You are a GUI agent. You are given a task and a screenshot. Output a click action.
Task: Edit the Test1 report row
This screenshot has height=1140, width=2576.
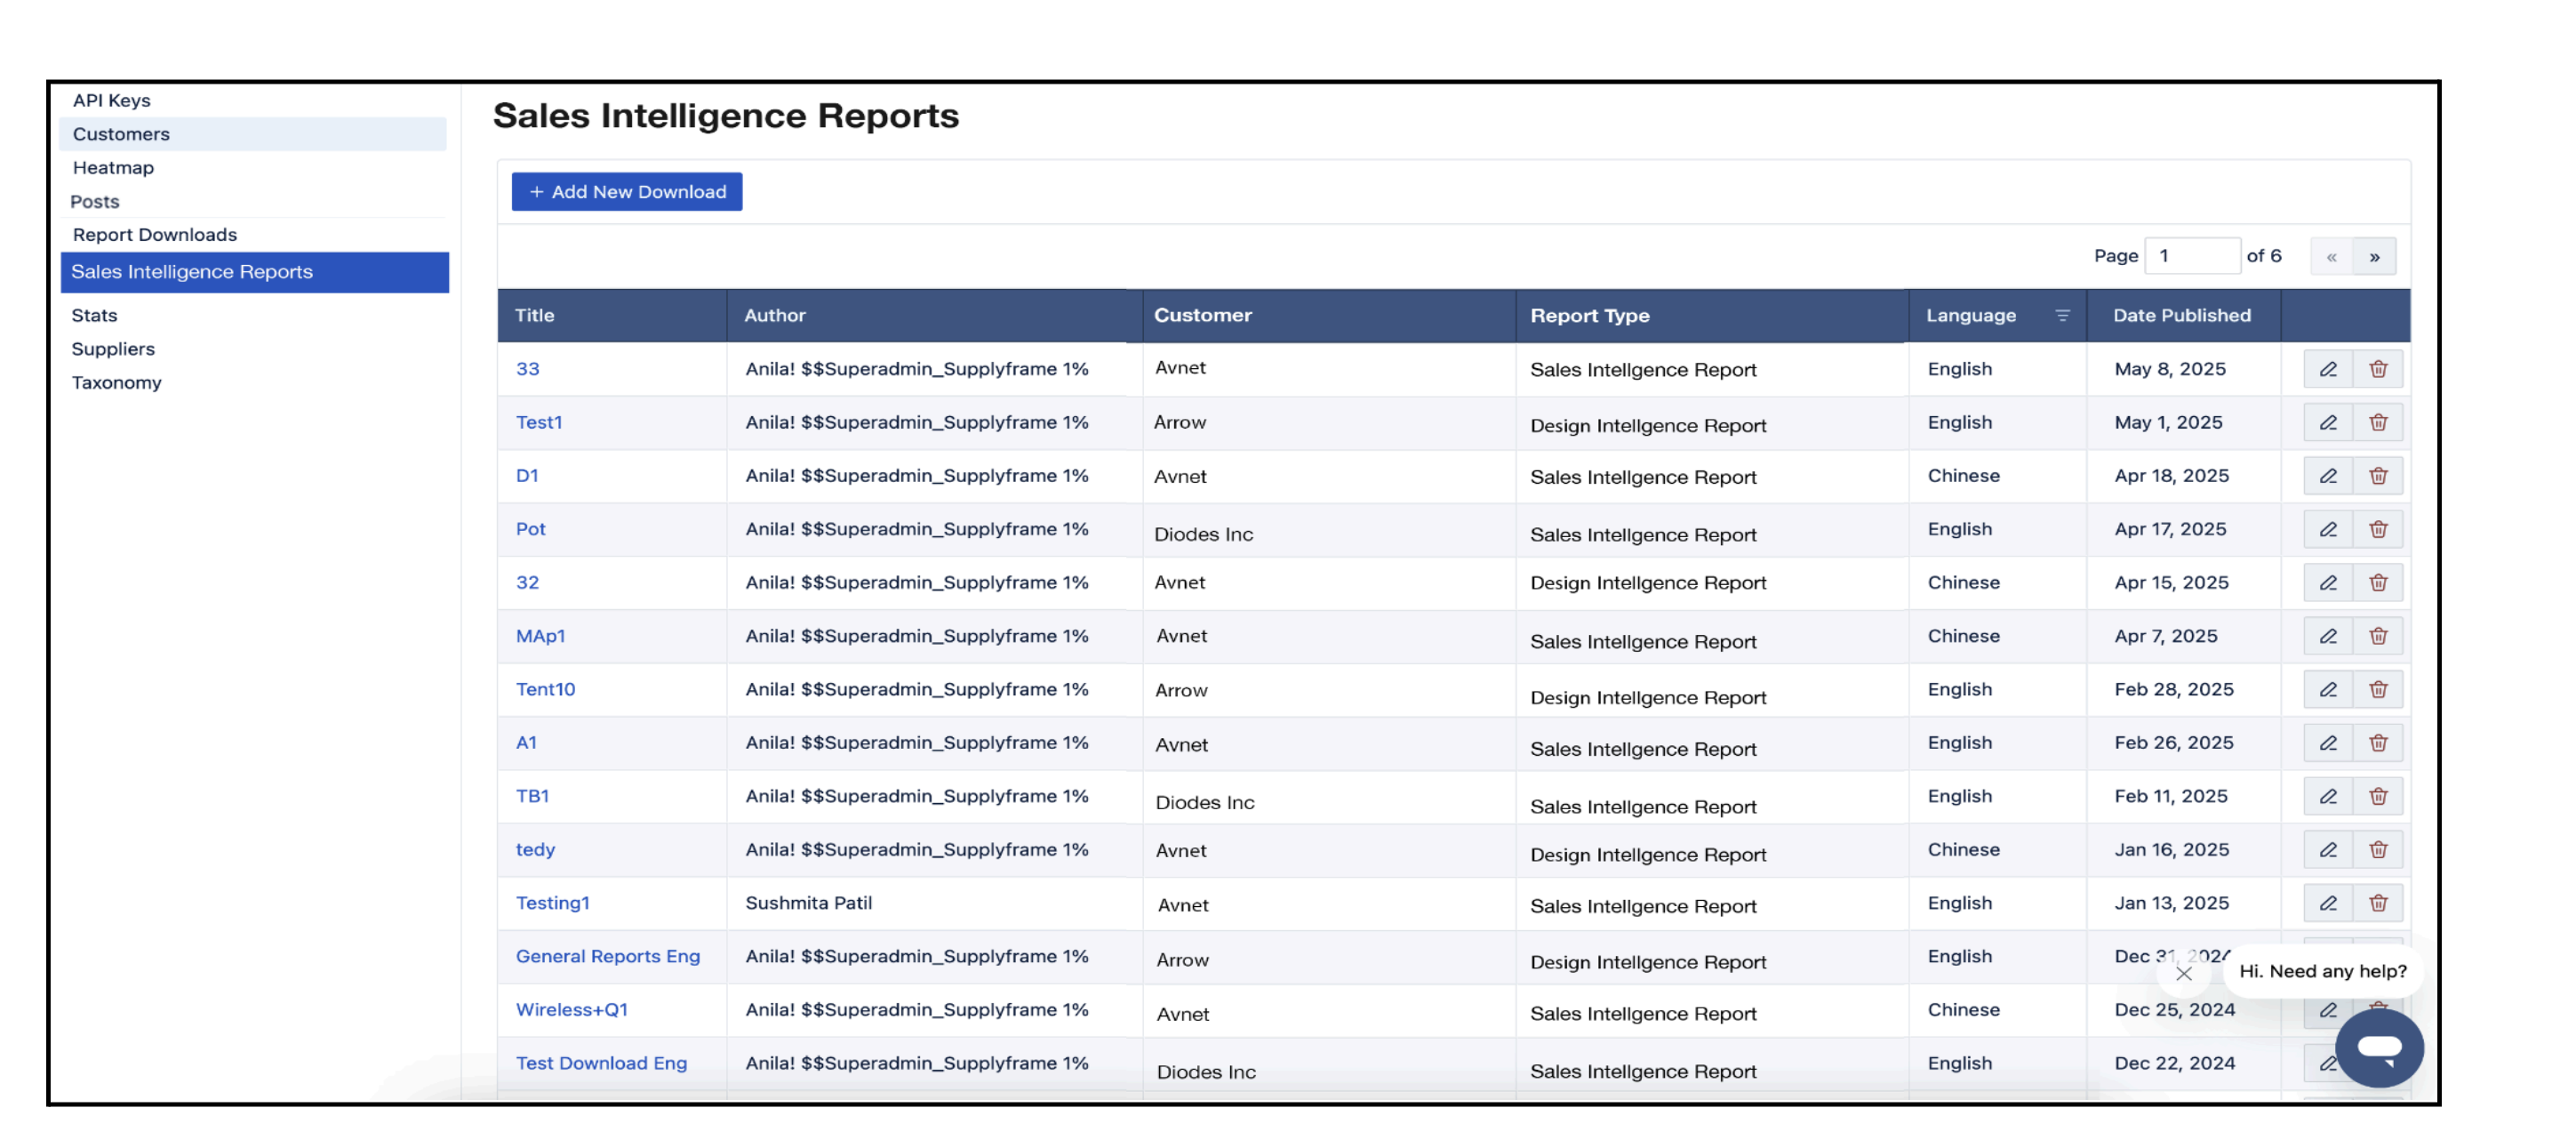(2328, 423)
